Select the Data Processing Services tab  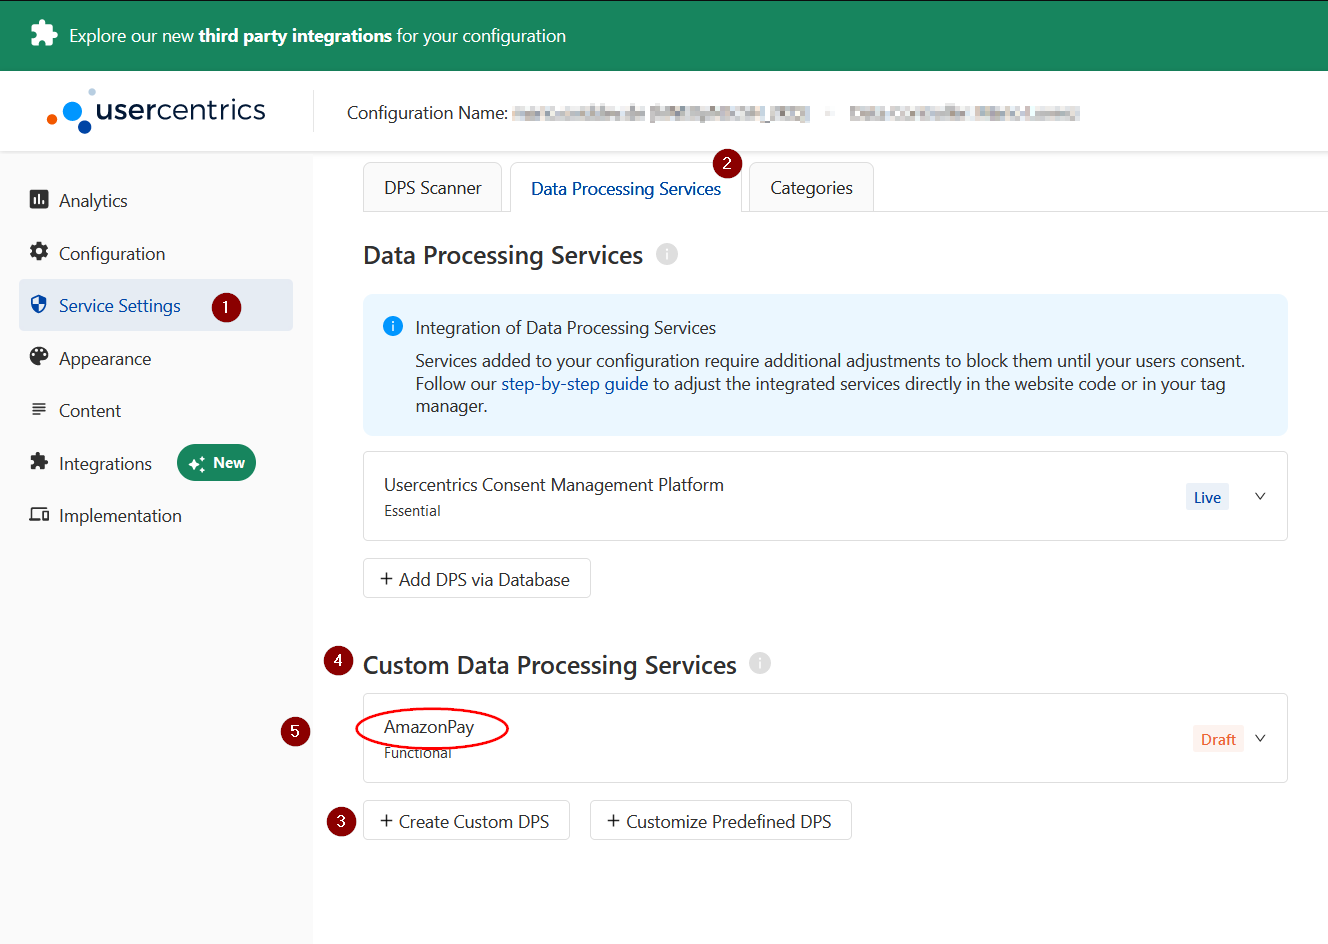[625, 189]
